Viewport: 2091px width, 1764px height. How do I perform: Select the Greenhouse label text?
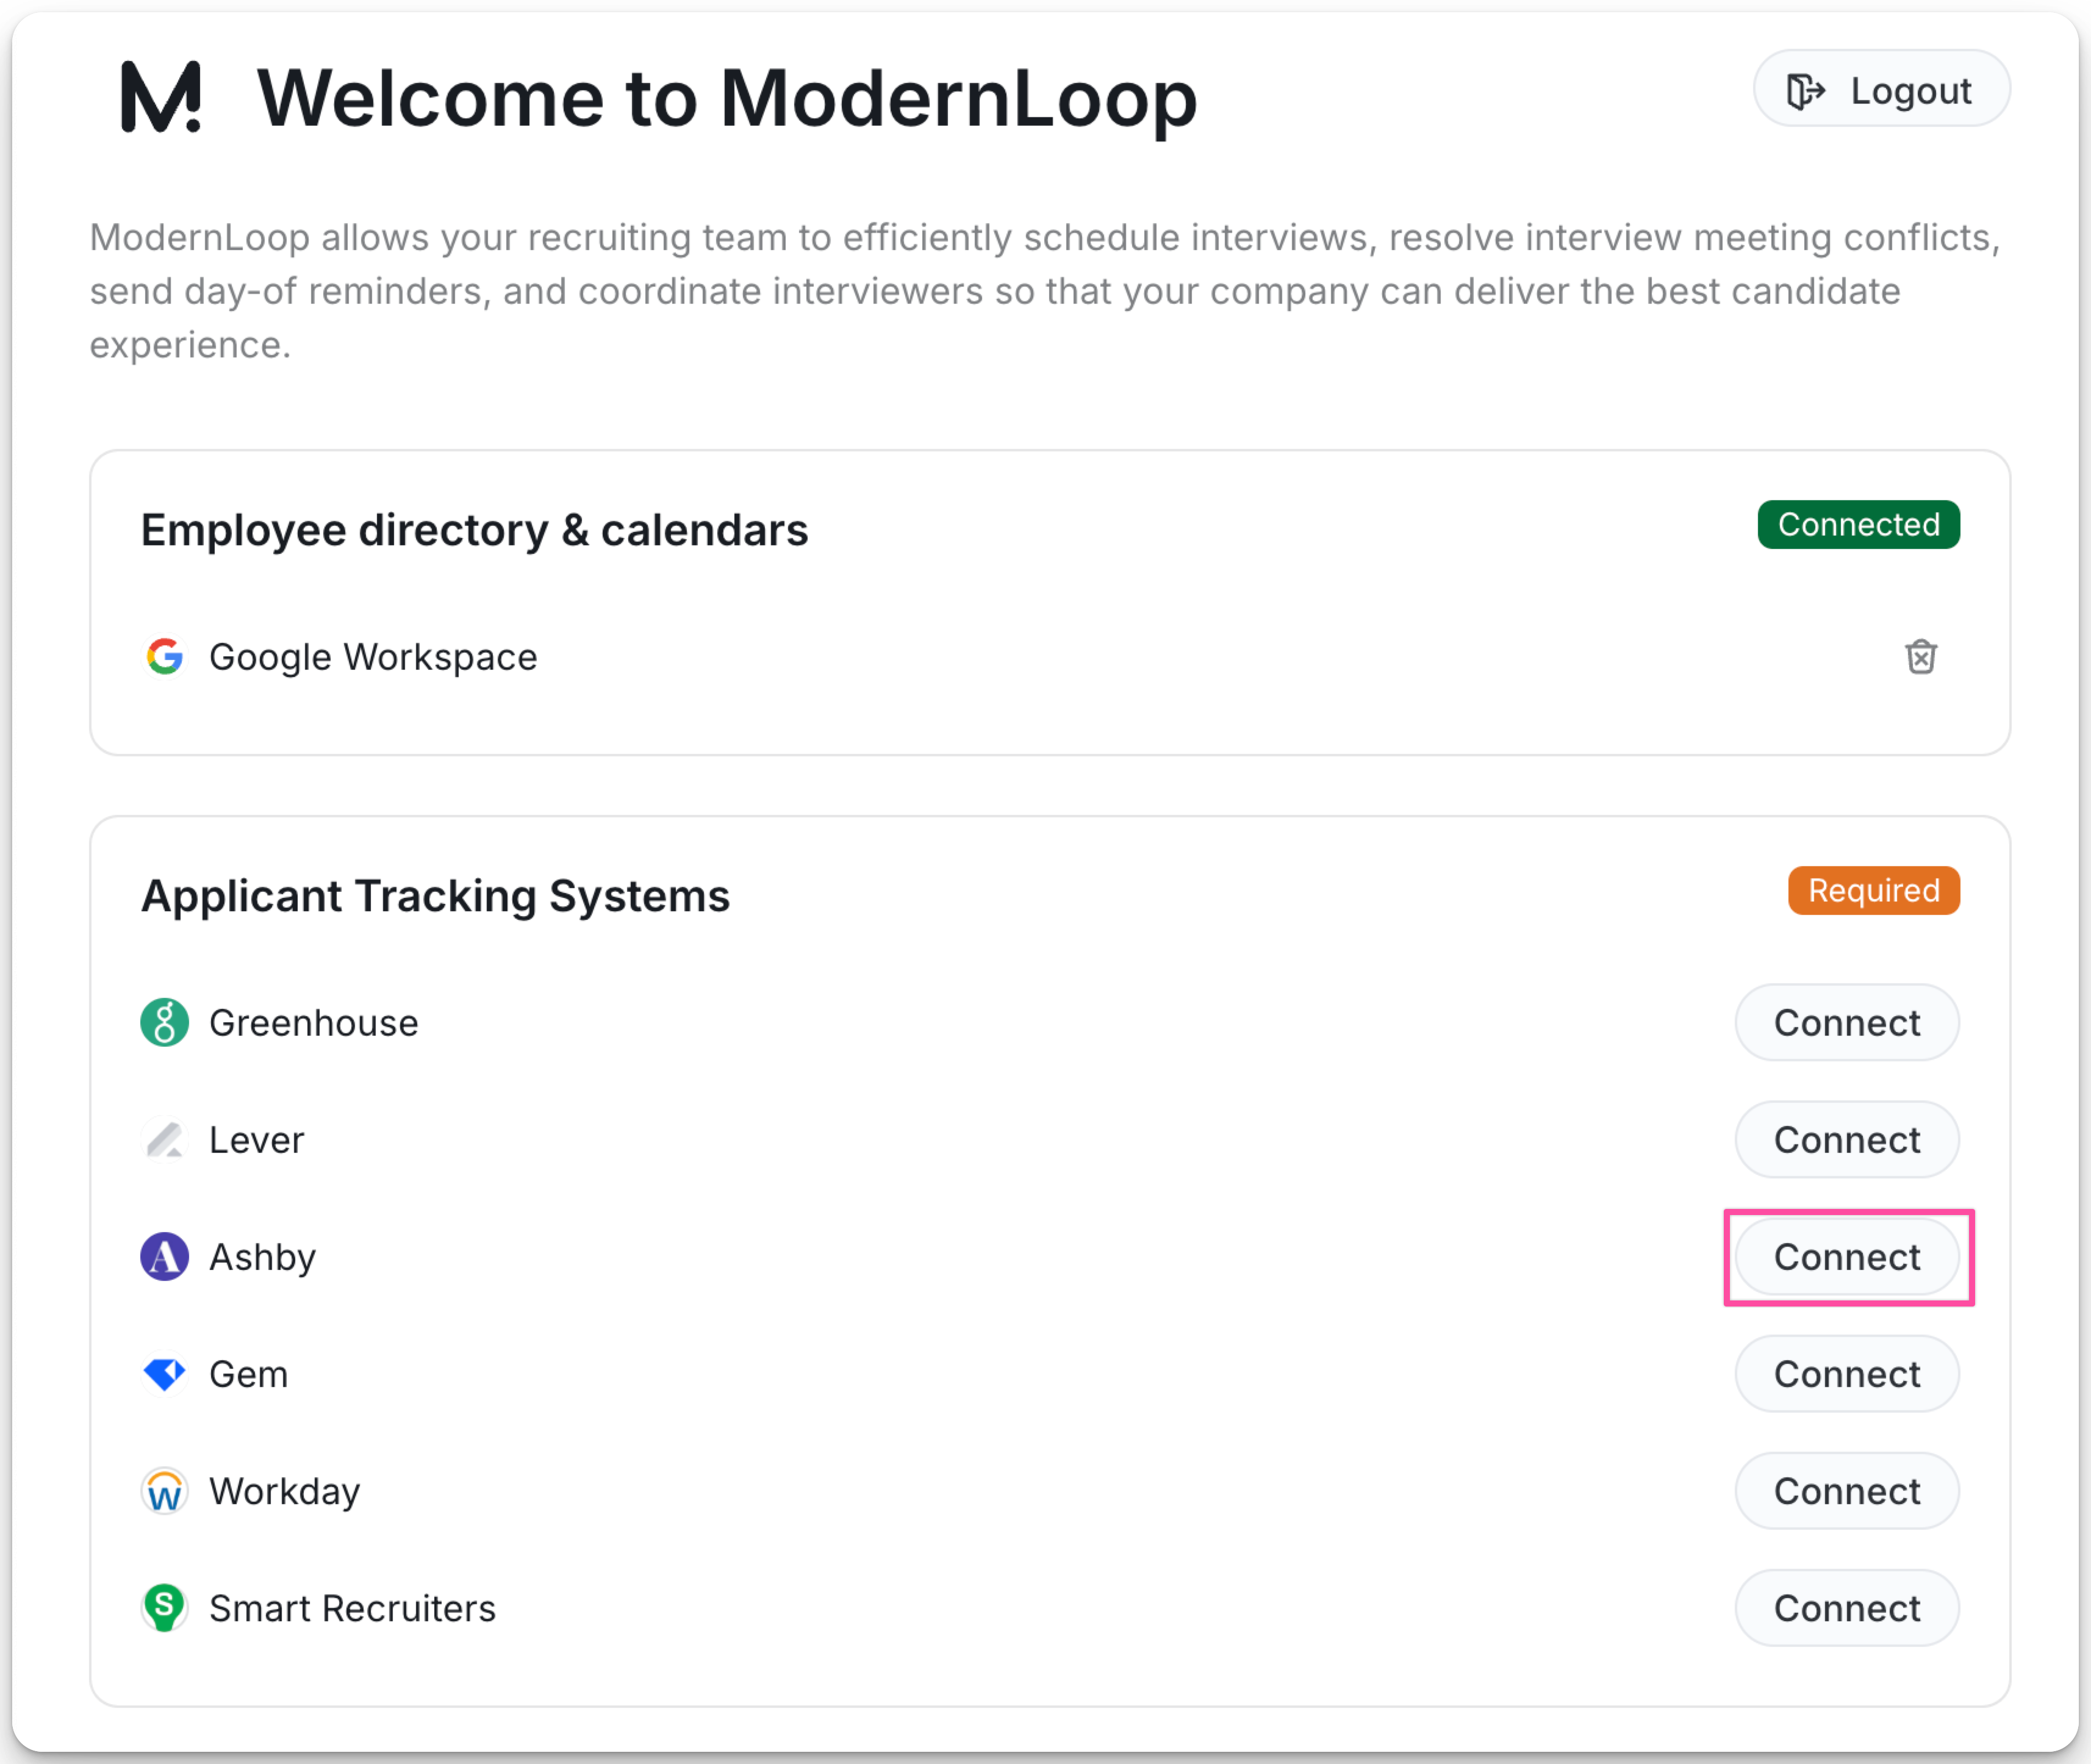[314, 1023]
